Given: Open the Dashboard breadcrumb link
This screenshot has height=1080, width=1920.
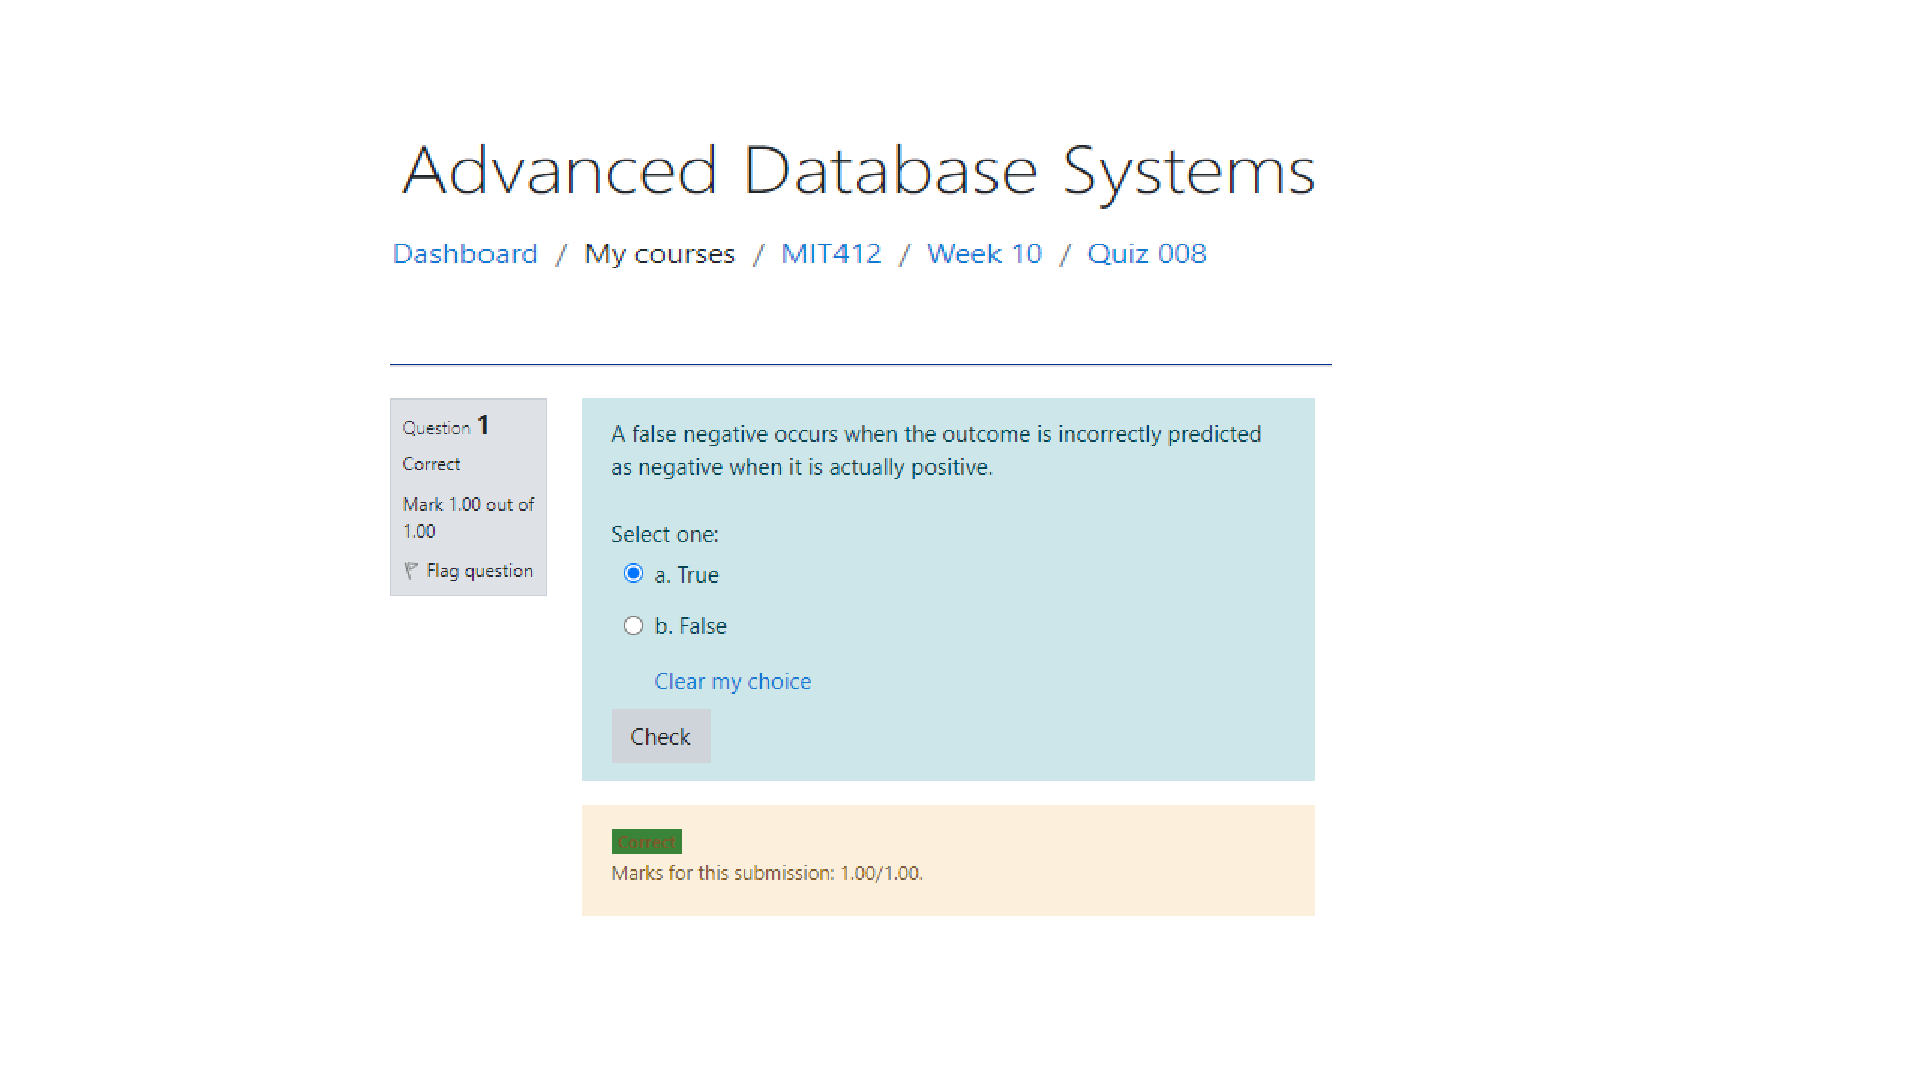Looking at the screenshot, I should pos(465,254).
